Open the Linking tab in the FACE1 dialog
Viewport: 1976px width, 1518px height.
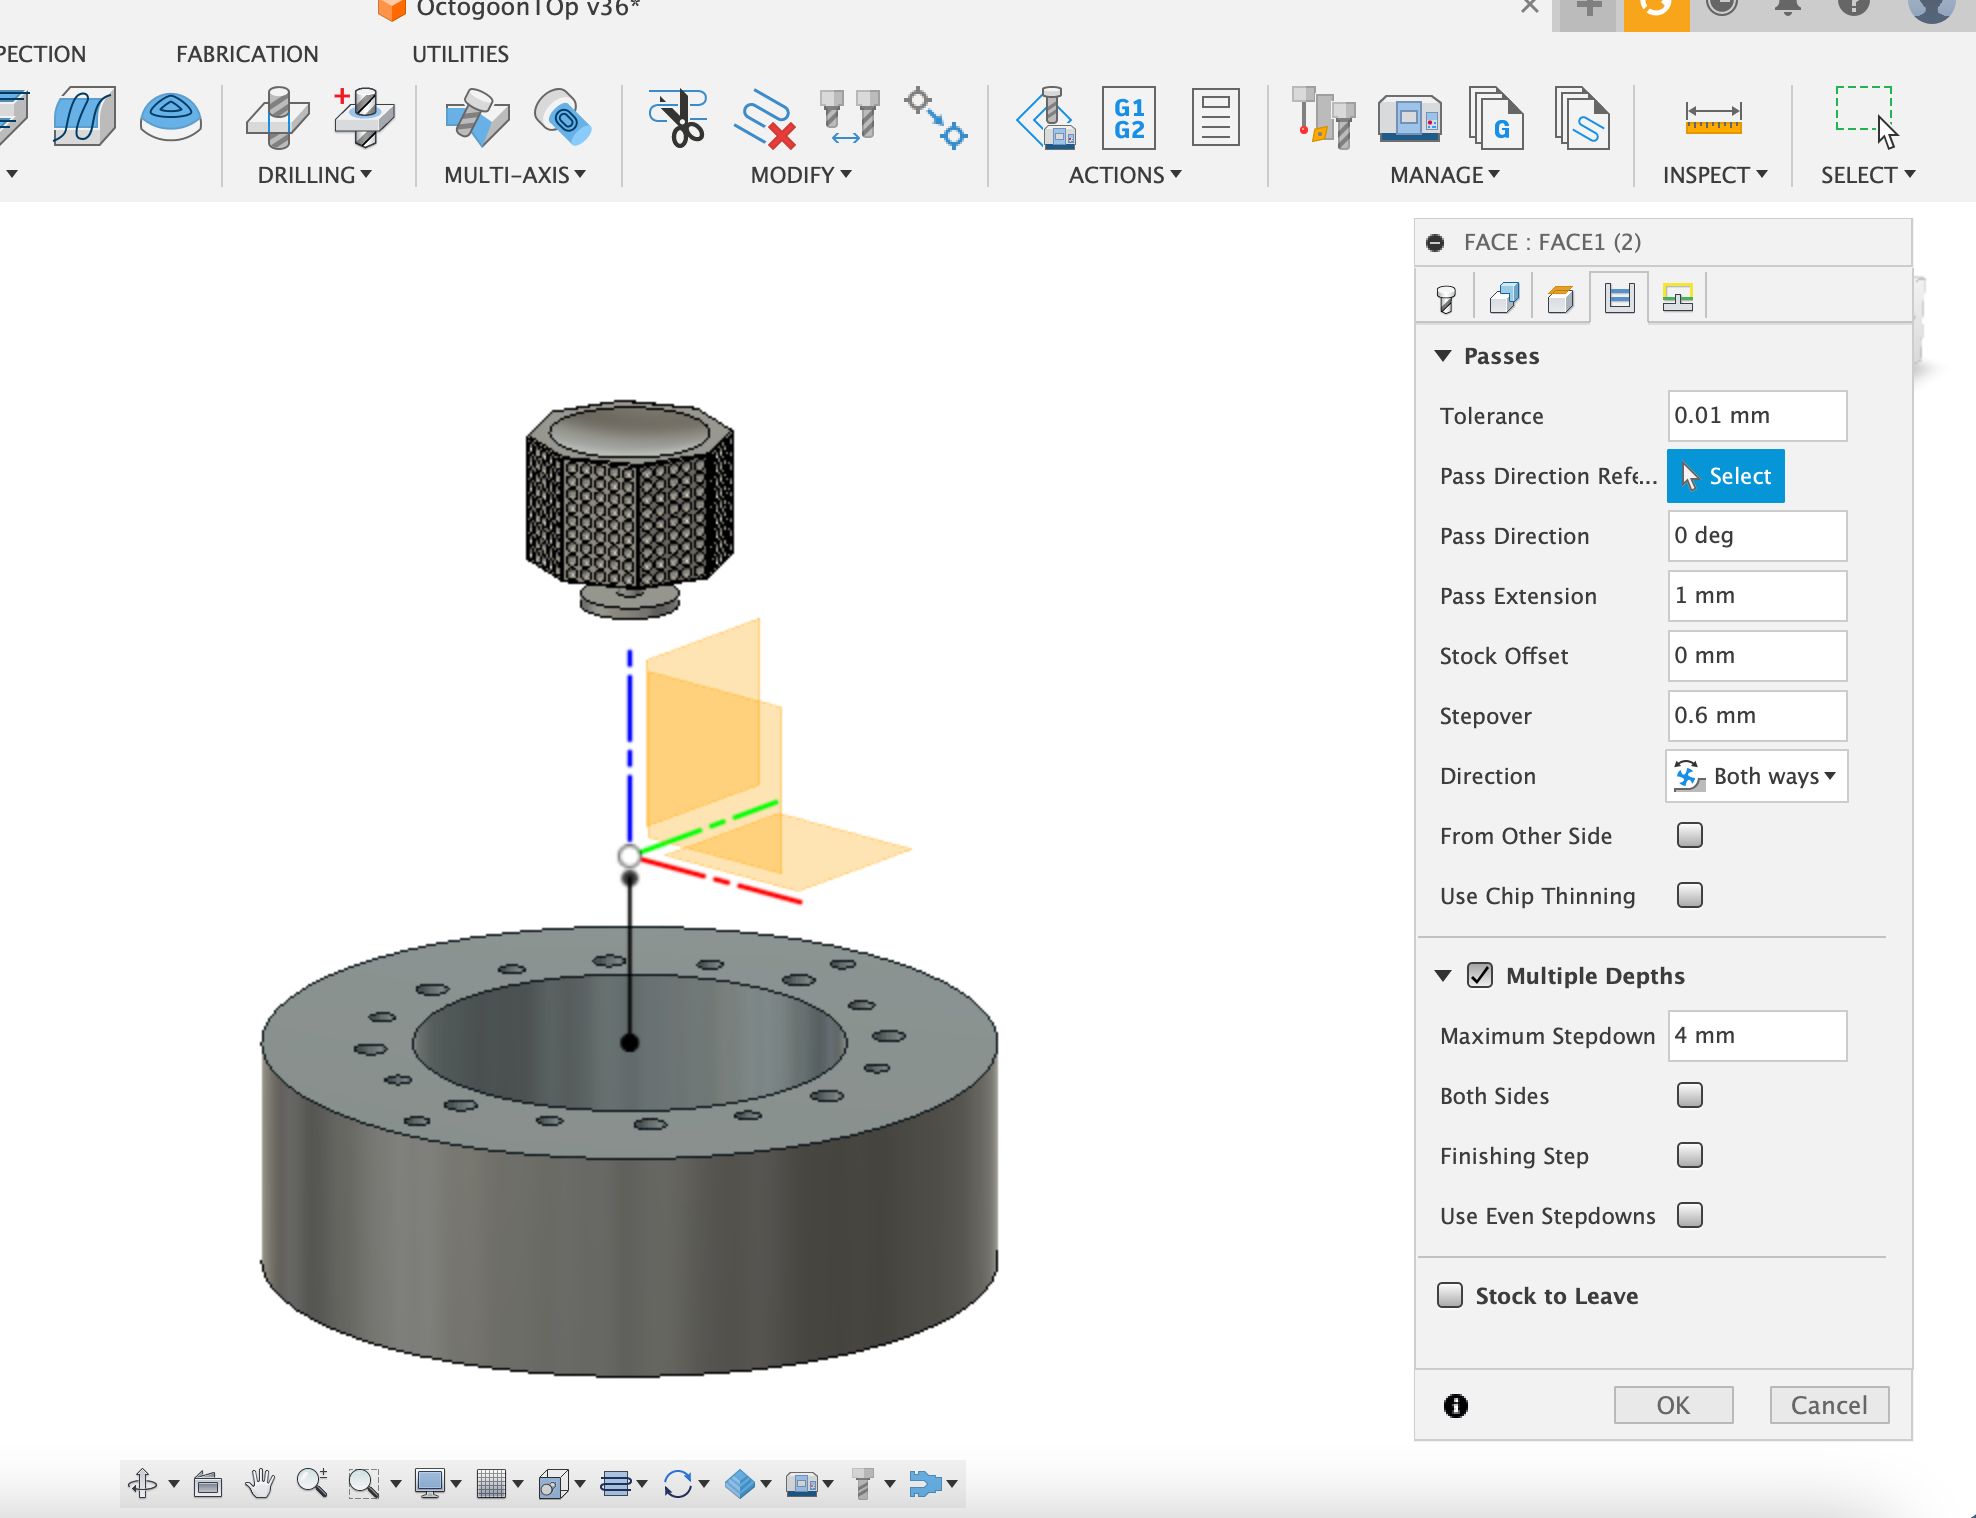pyautogui.click(x=1678, y=296)
